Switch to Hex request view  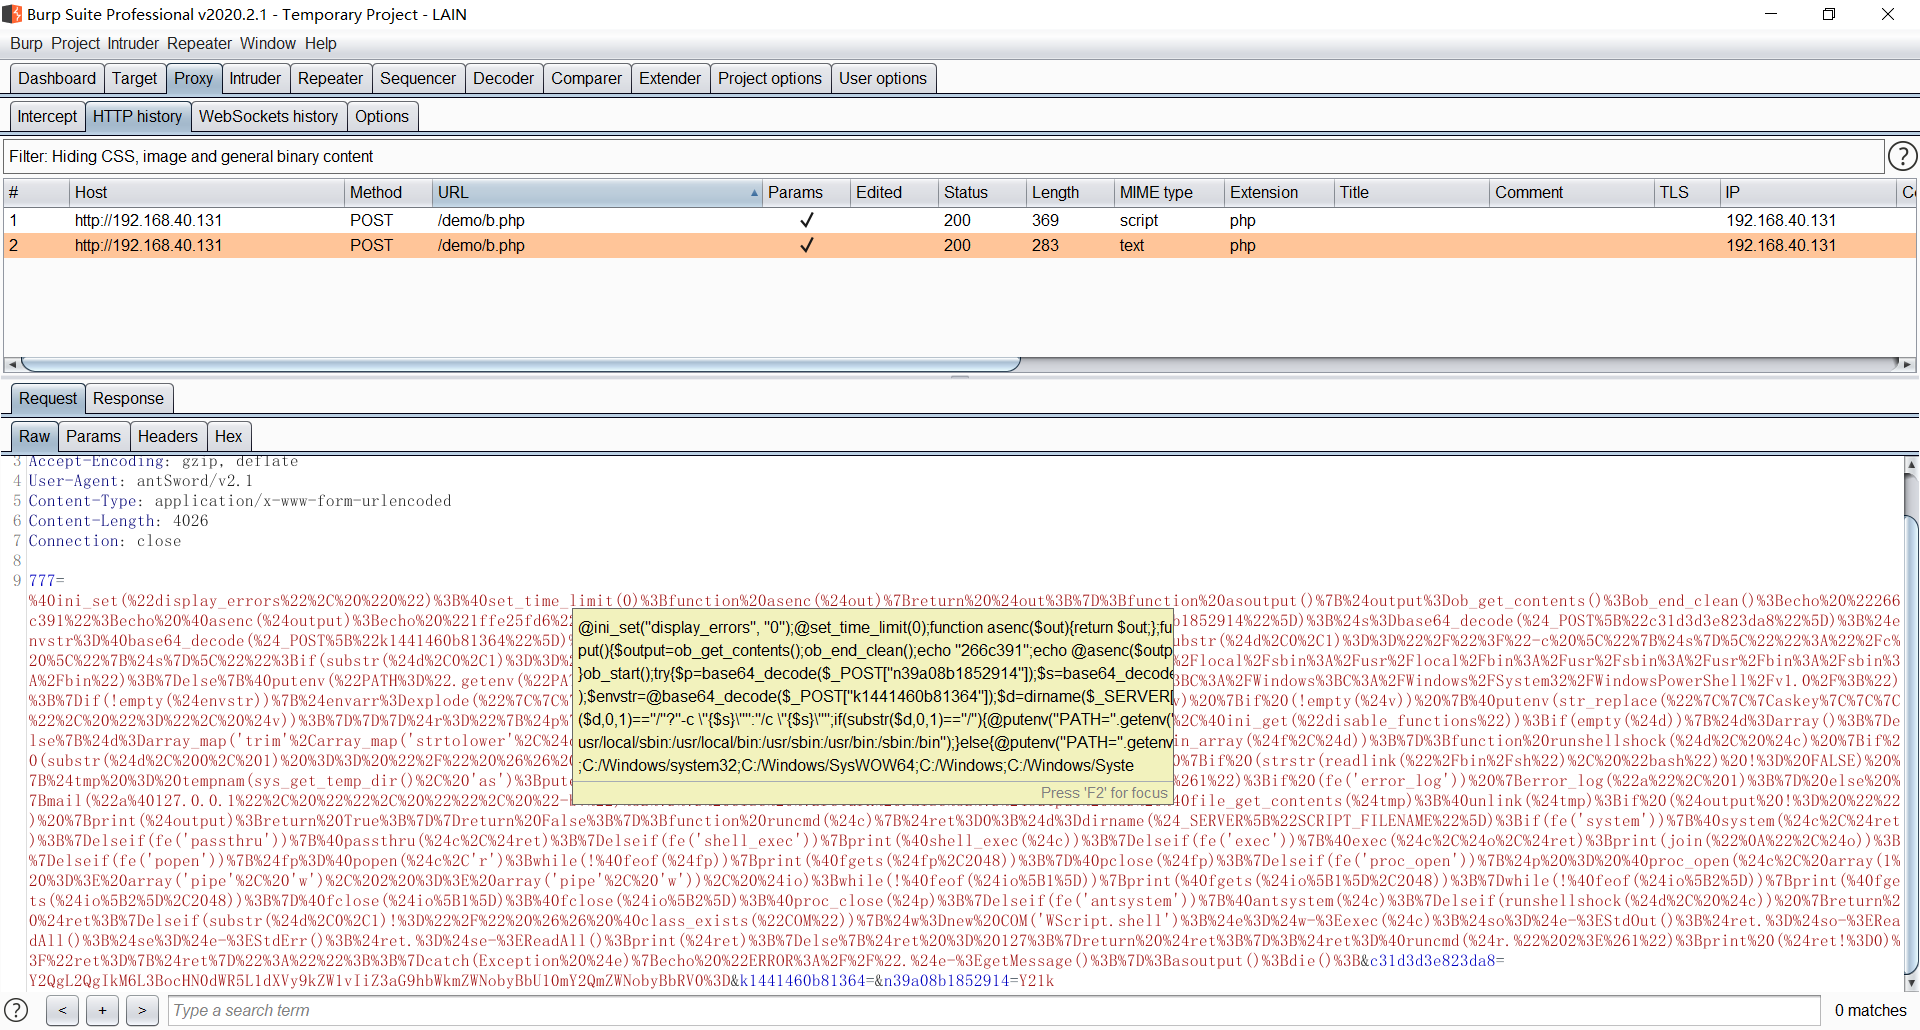(x=228, y=436)
